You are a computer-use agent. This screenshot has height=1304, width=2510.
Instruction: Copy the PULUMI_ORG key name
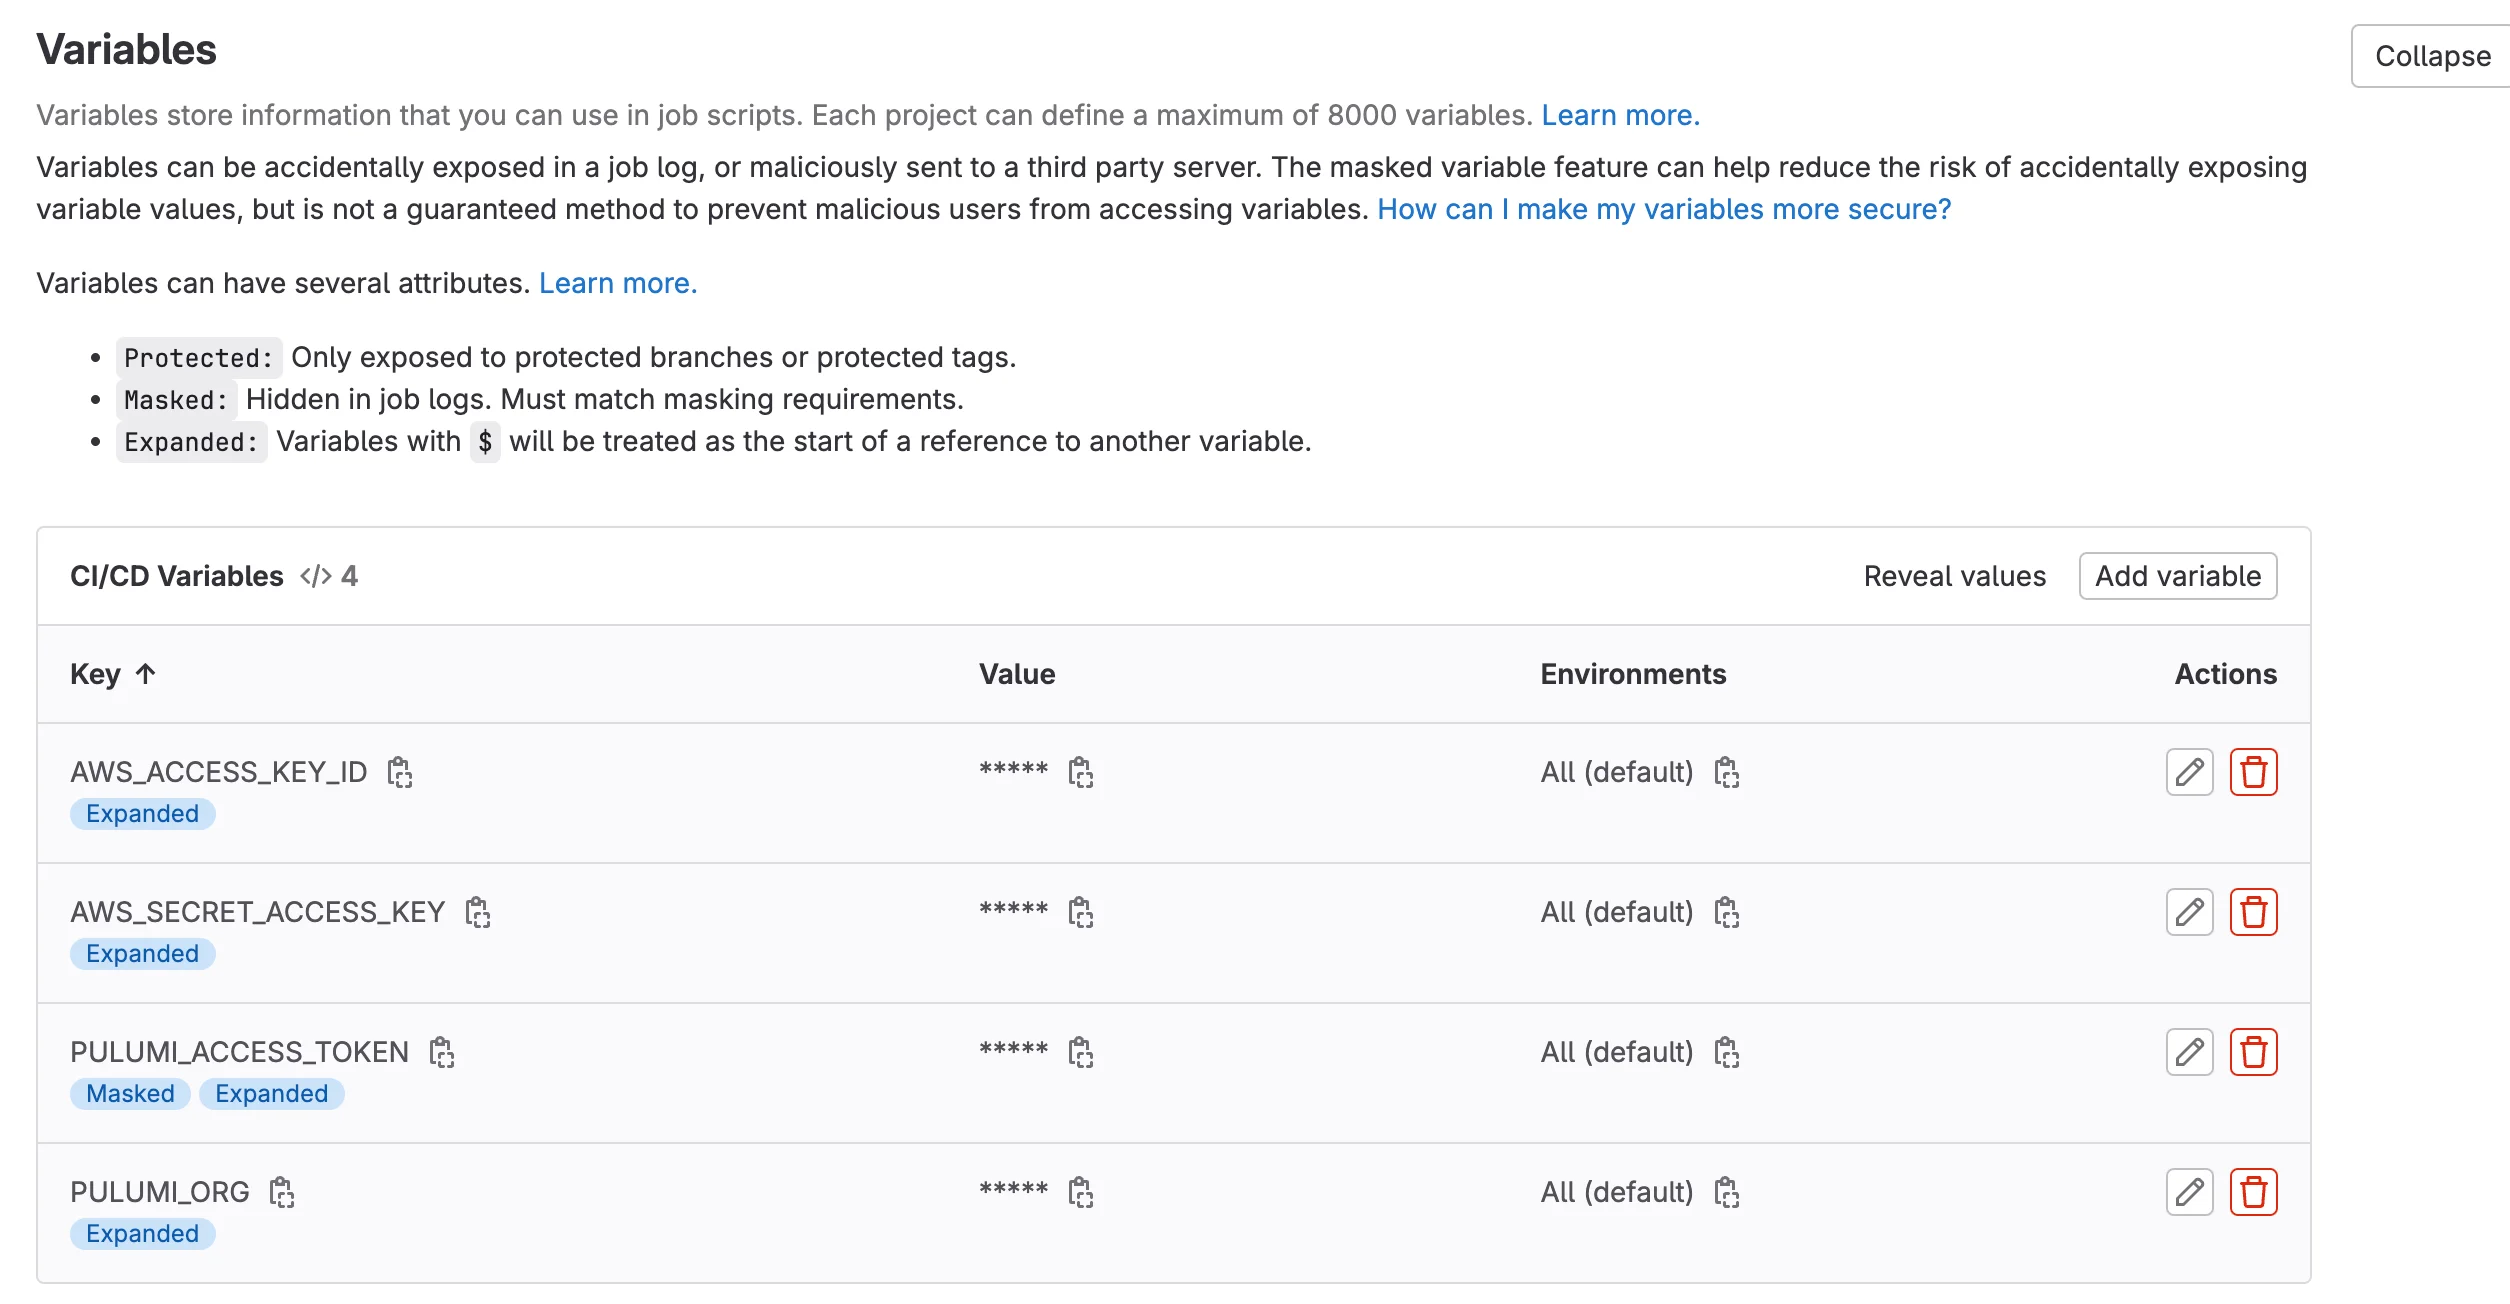coord(282,1192)
